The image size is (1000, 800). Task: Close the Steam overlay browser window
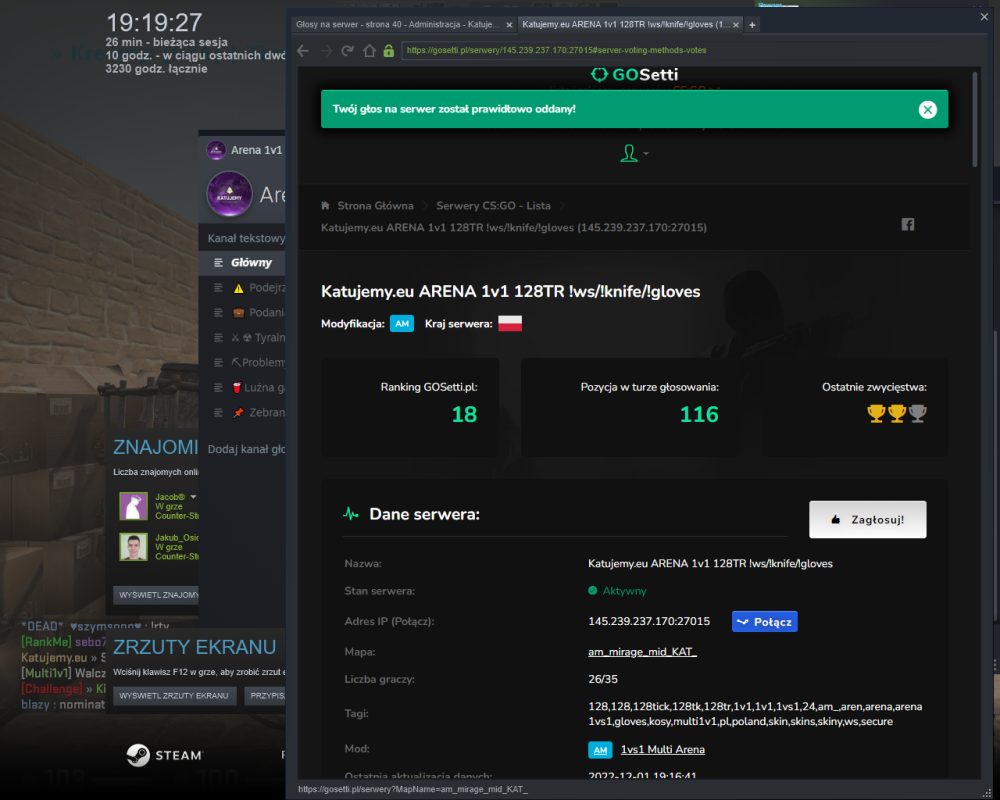(984, 17)
